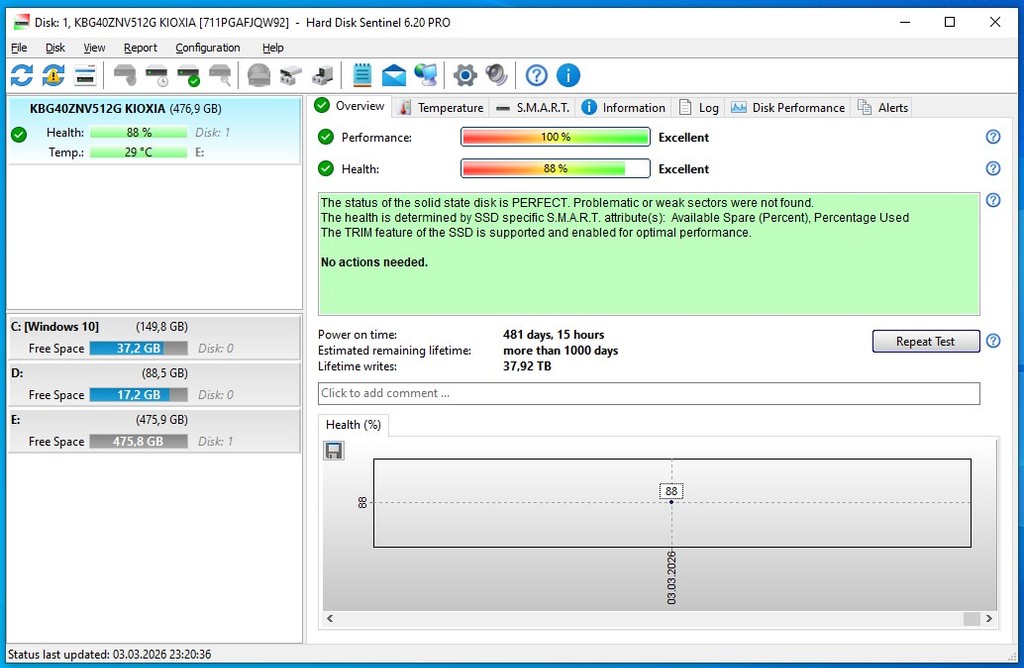The image size is (1024, 668).
Task: Open the report document toolbar icon
Action: pos(362,75)
